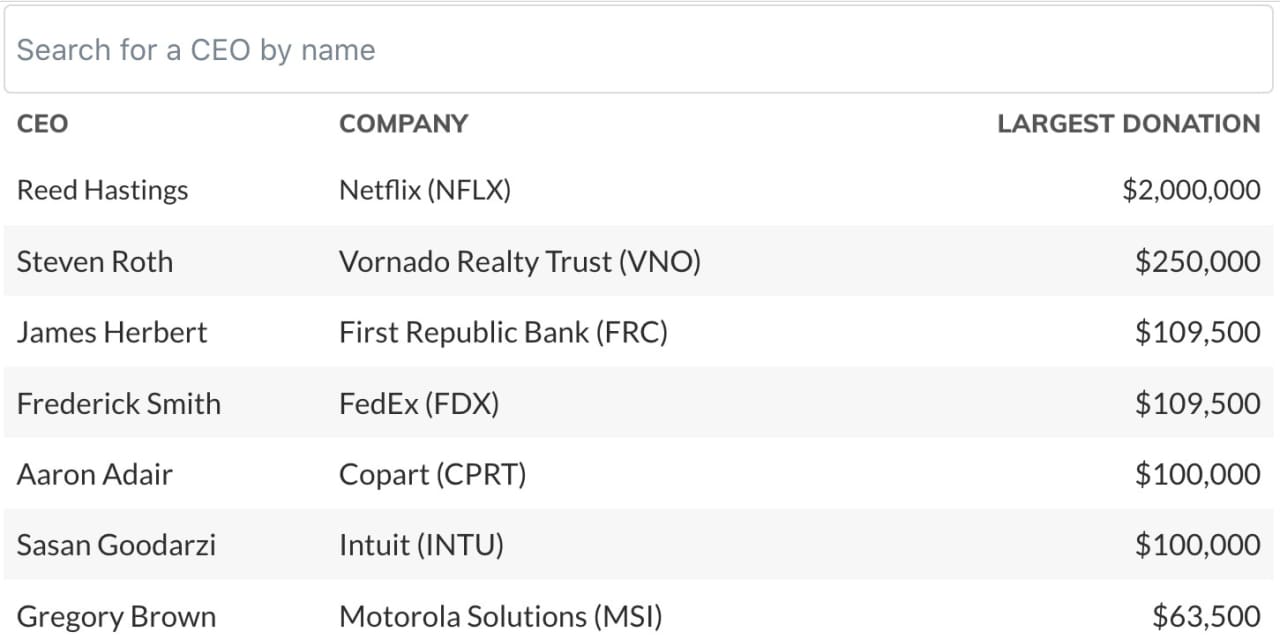Viewport: 1280px width, 640px height.
Task: Select the Gregory Brown row name
Action: pos(116,616)
